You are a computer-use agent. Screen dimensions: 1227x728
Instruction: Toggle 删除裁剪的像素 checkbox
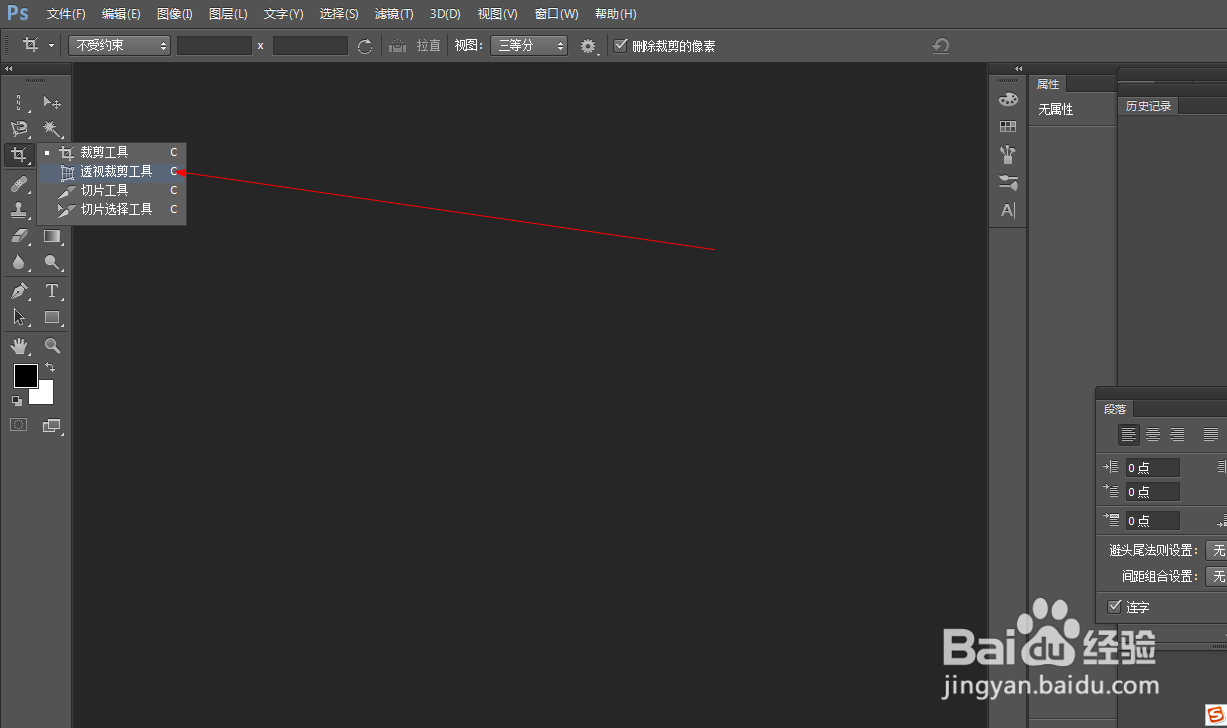621,46
